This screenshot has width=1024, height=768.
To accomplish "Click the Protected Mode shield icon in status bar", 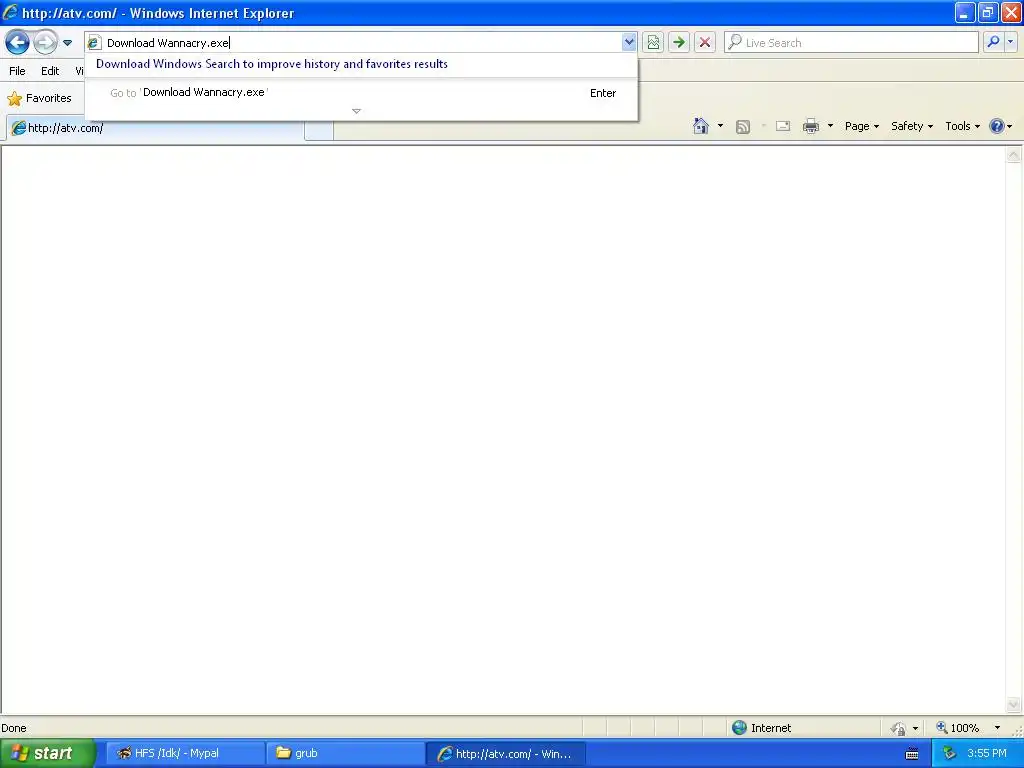I will click(x=899, y=728).
